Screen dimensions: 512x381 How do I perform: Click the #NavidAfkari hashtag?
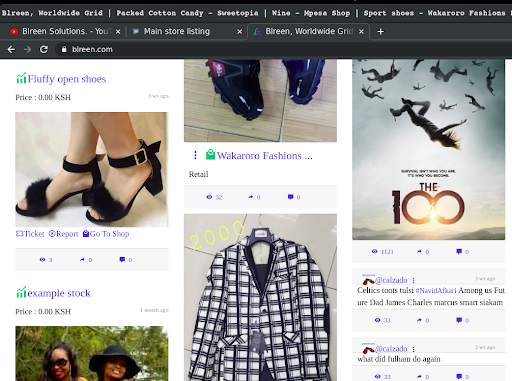[436, 290]
